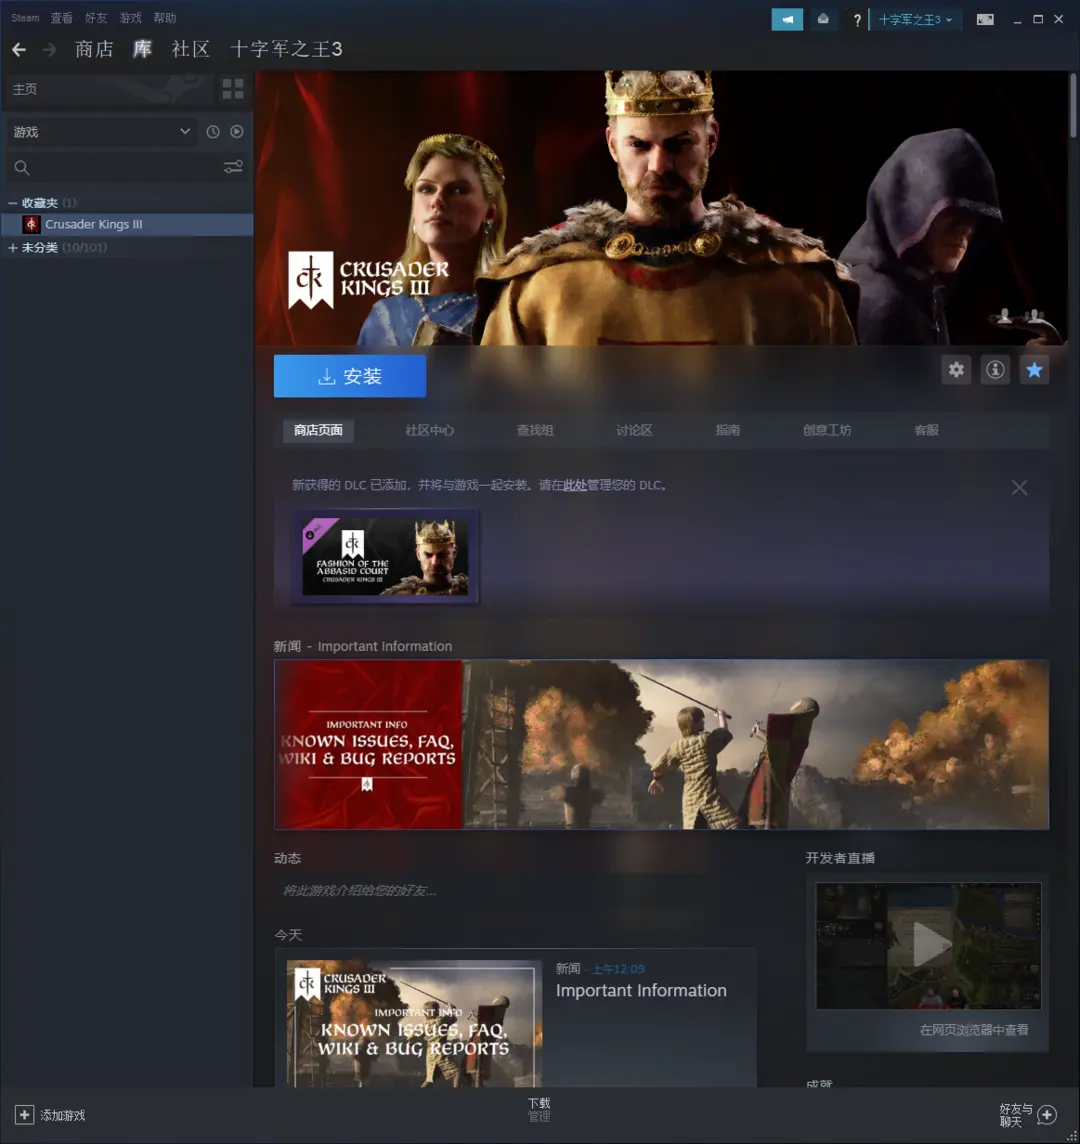Open the help question mark icon
This screenshot has width=1080, height=1144.
click(x=857, y=20)
